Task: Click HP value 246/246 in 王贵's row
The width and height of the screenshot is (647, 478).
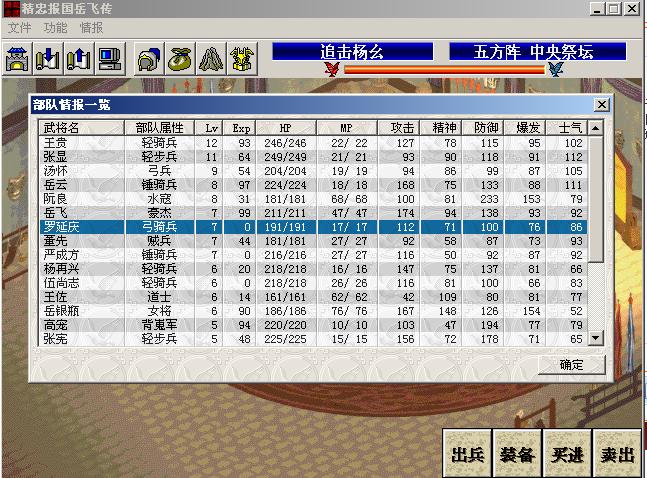Action: 286,143
